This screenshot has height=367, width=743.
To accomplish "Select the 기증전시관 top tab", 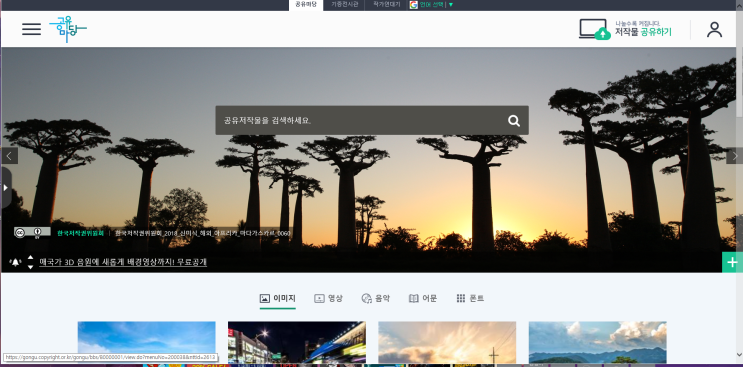I will [x=344, y=5].
